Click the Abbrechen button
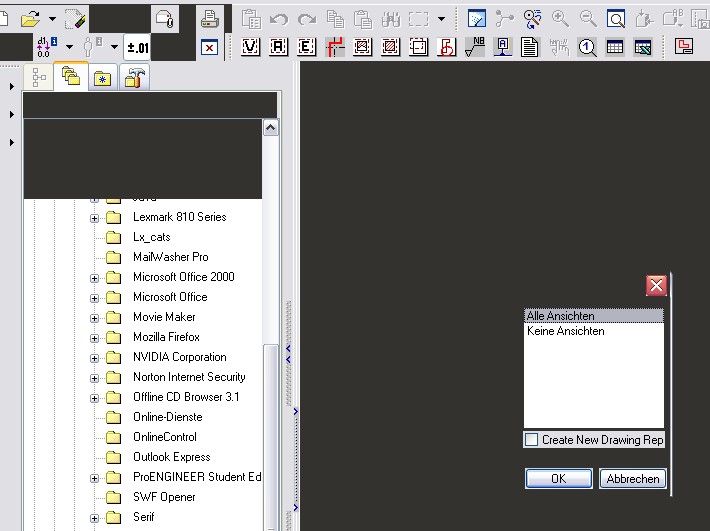The width and height of the screenshot is (710, 531). click(633, 478)
